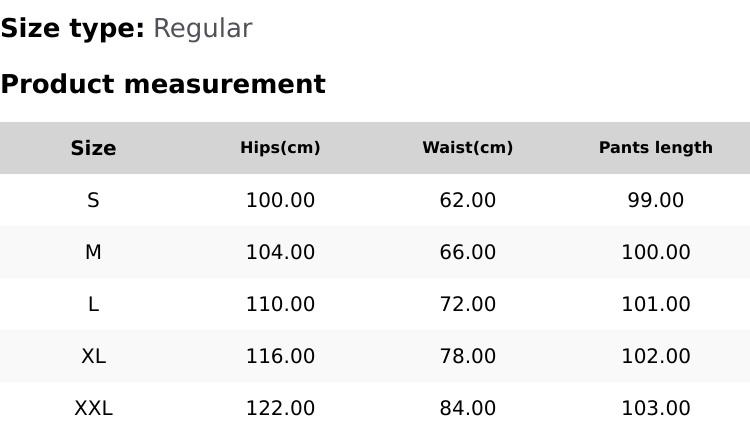The height and width of the screenshot is (434, 750).
Task: Click waist value 66.00 for size M
Action: coord(467,253)
